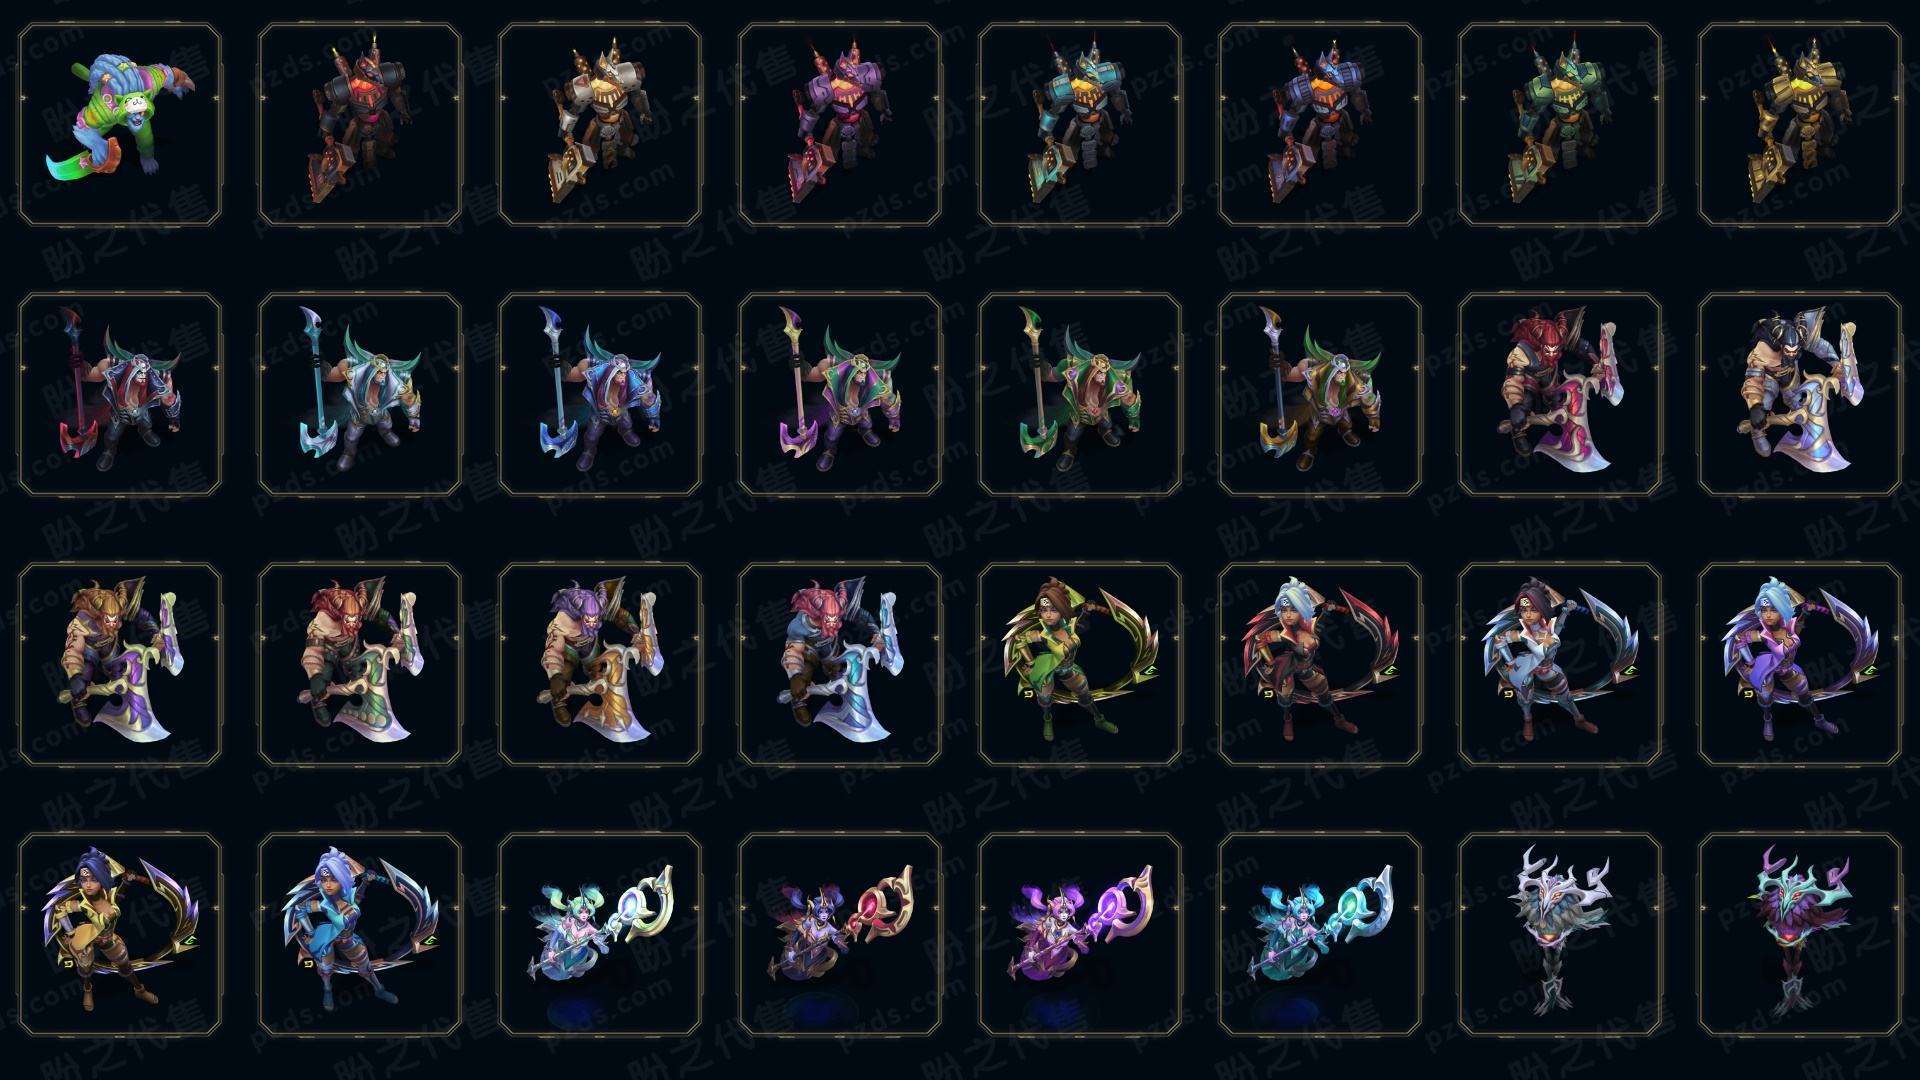The width and height of the screenshot is (1920, 1080).
Task: Pick the teal robot knight chroma
Action: click(x=1080, y=125)
